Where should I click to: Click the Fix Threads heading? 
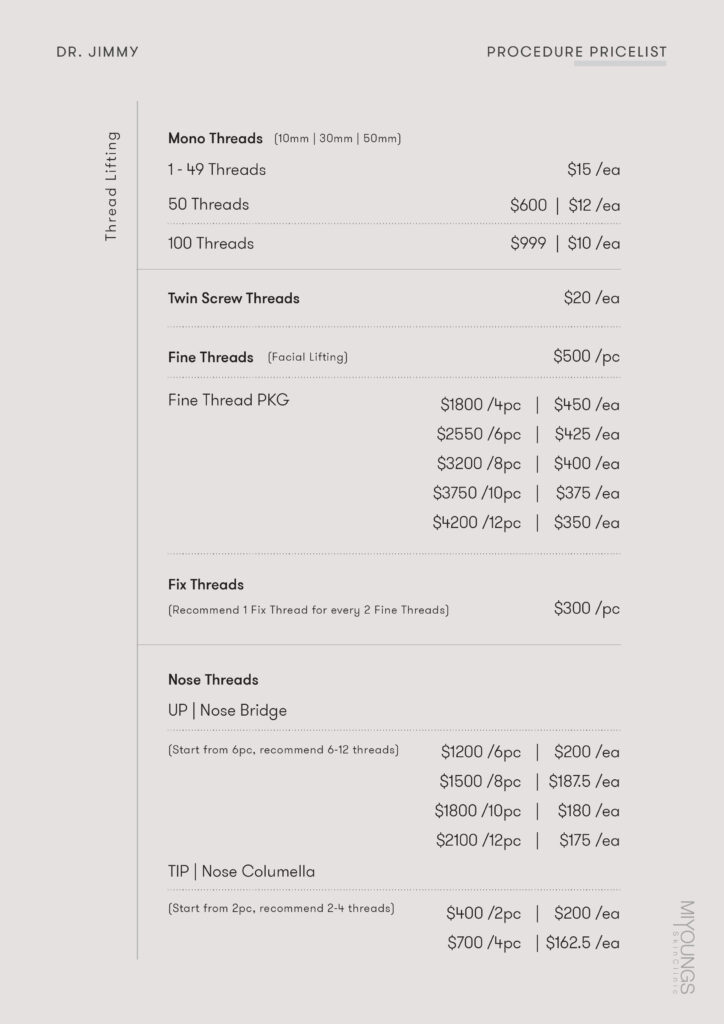coord(206,584)
